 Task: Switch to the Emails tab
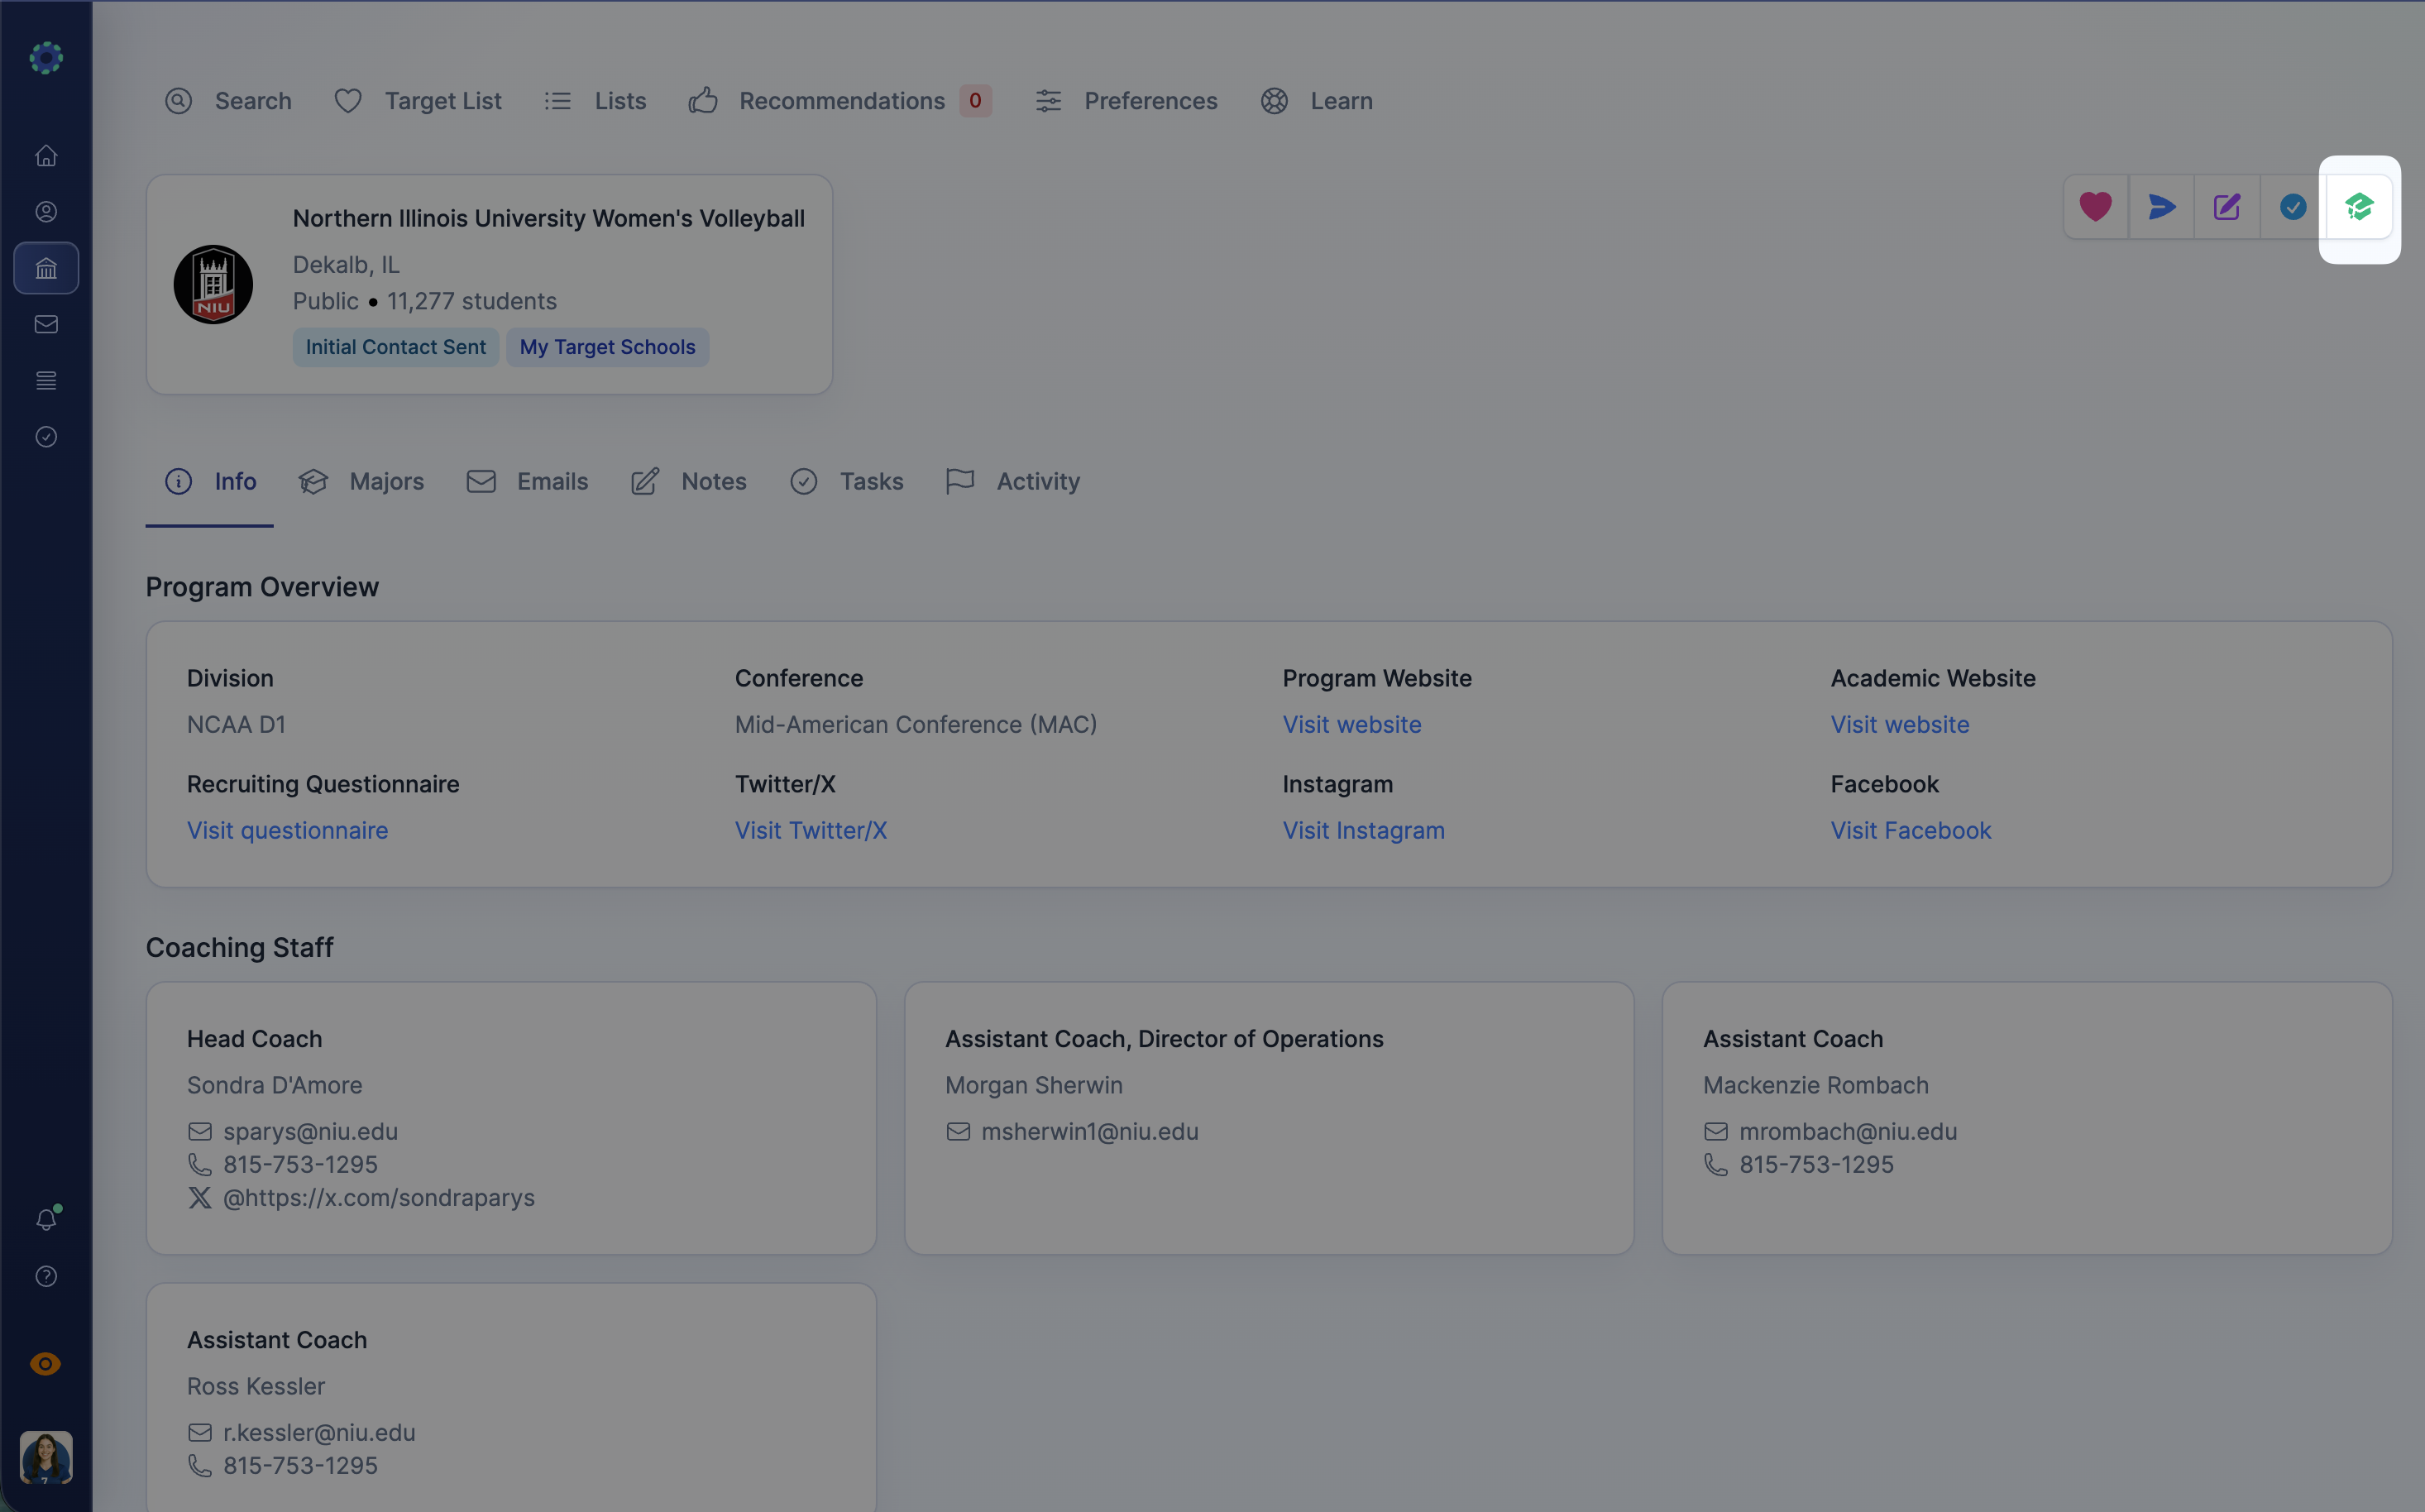click(x=527, y=481)
